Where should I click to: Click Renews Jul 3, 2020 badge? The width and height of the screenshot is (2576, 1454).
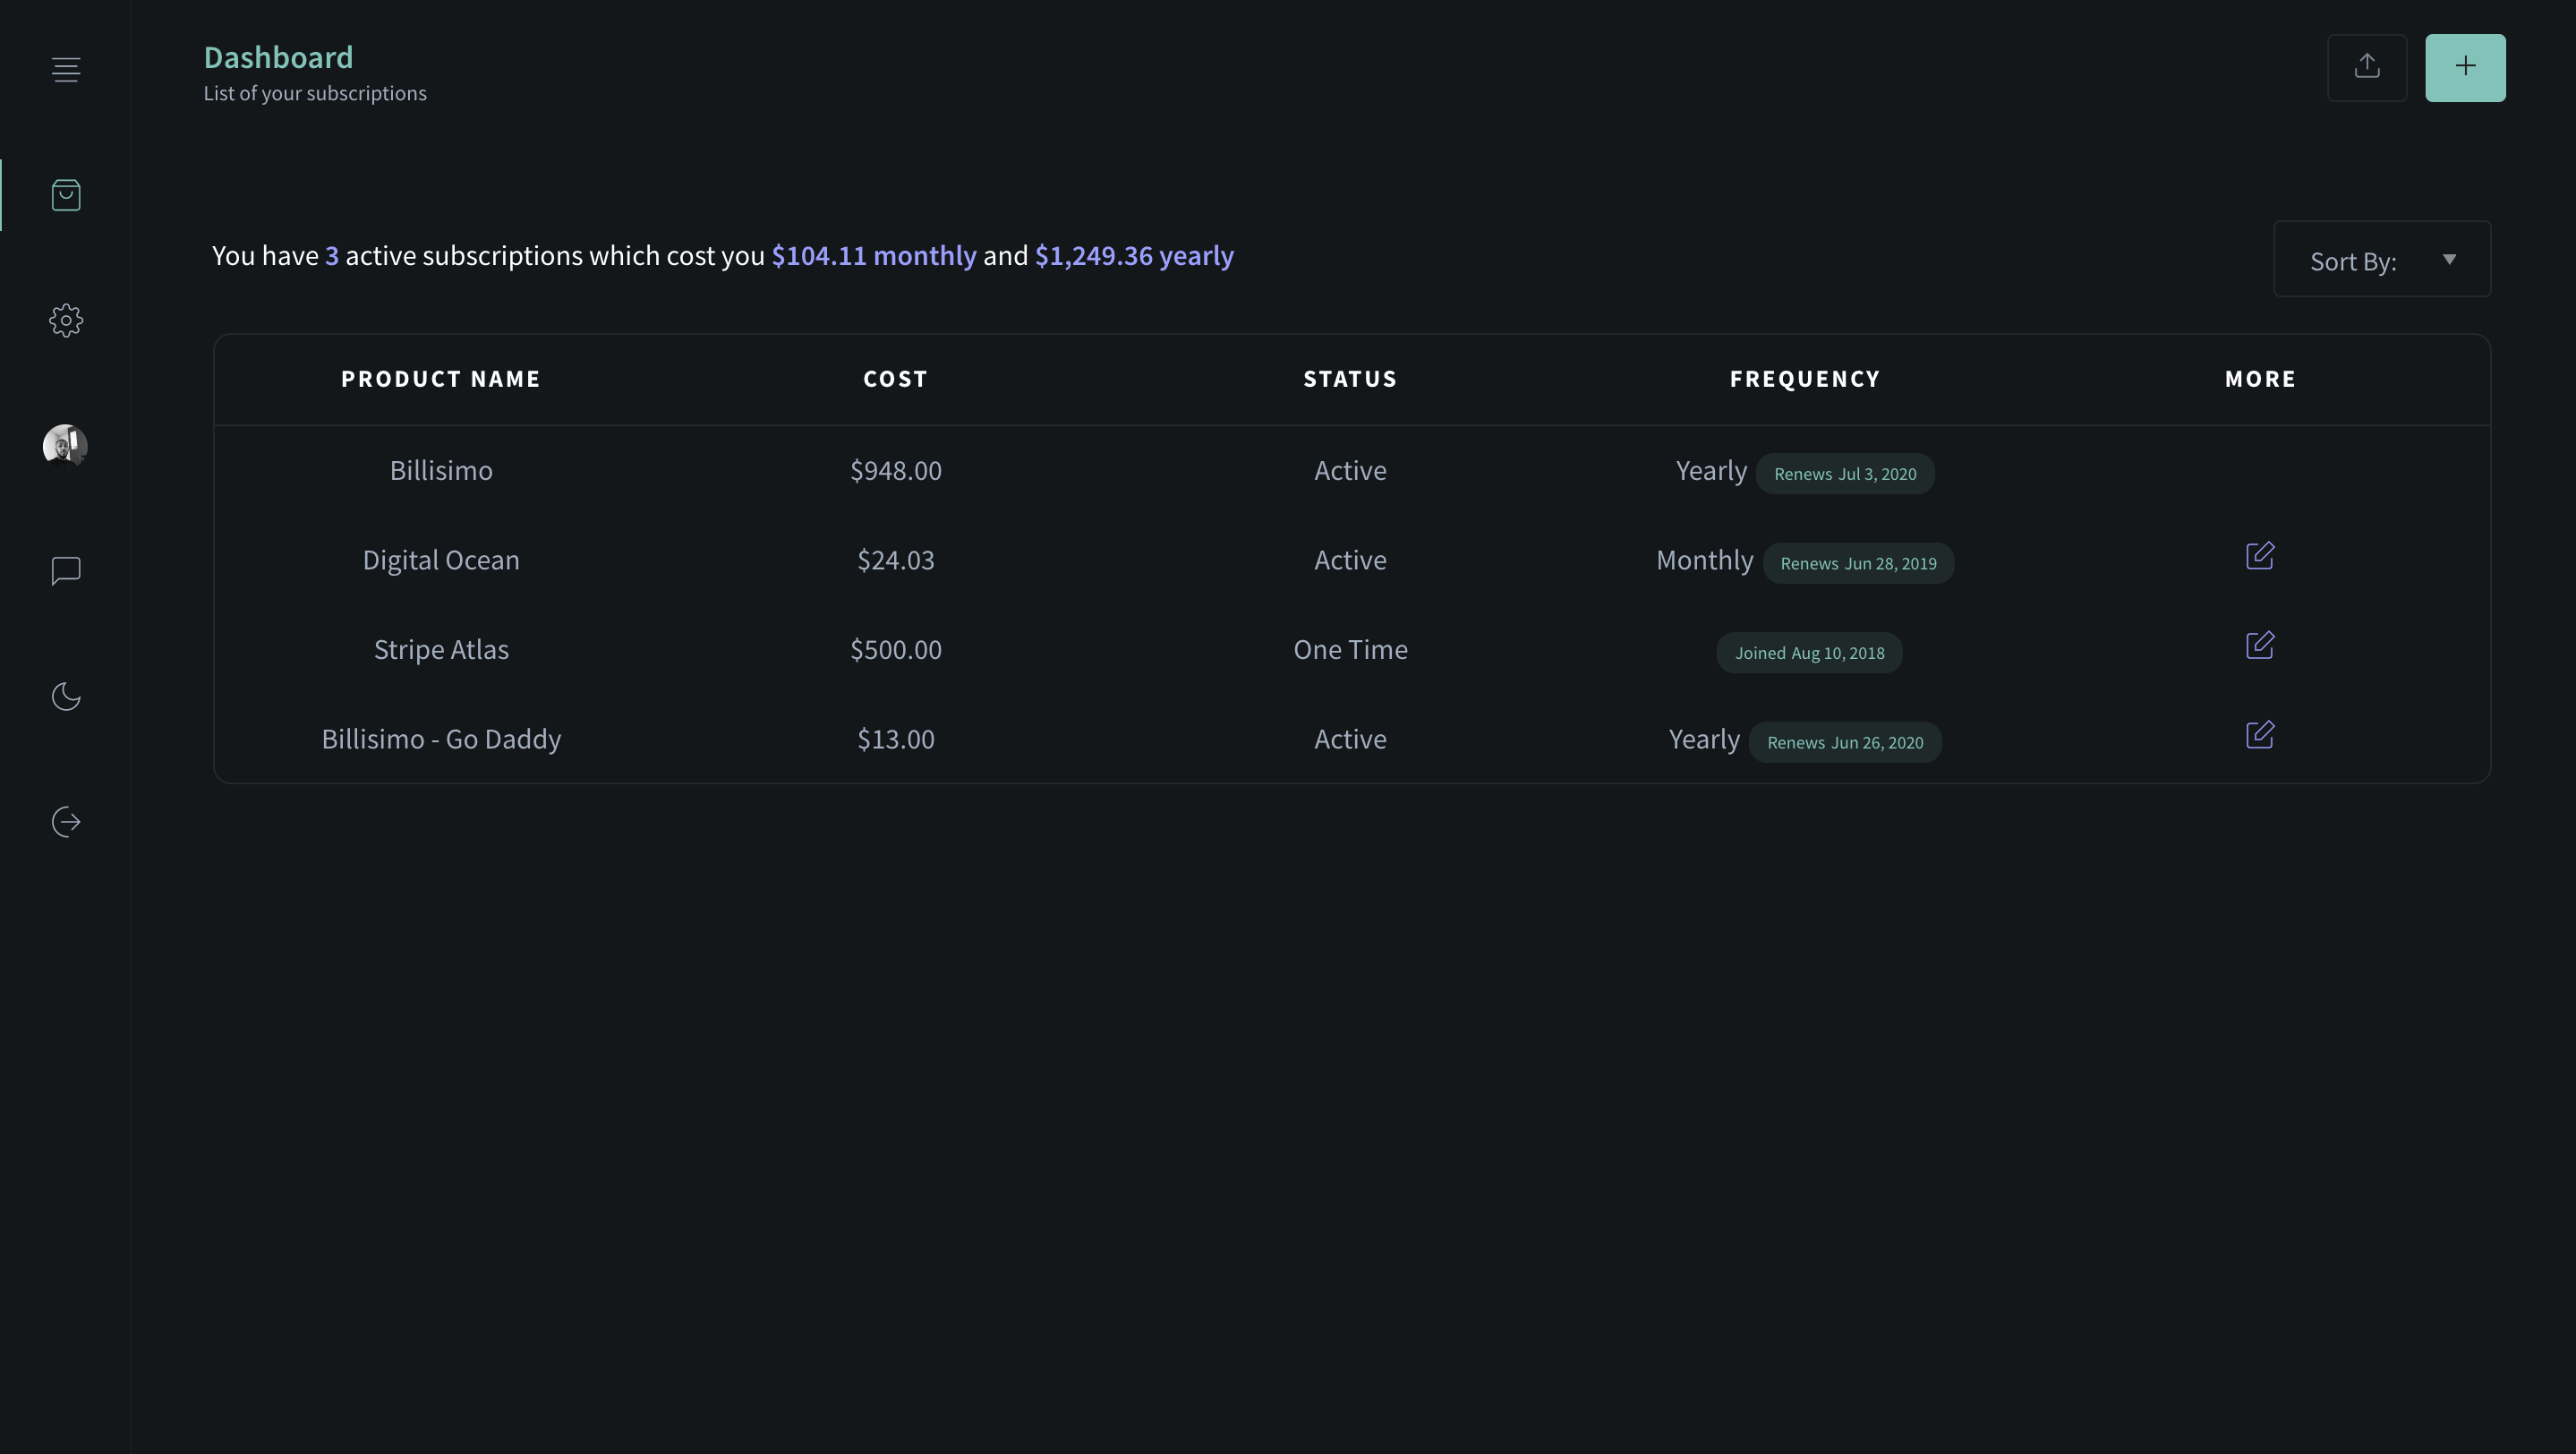(x=1844, y=474)
